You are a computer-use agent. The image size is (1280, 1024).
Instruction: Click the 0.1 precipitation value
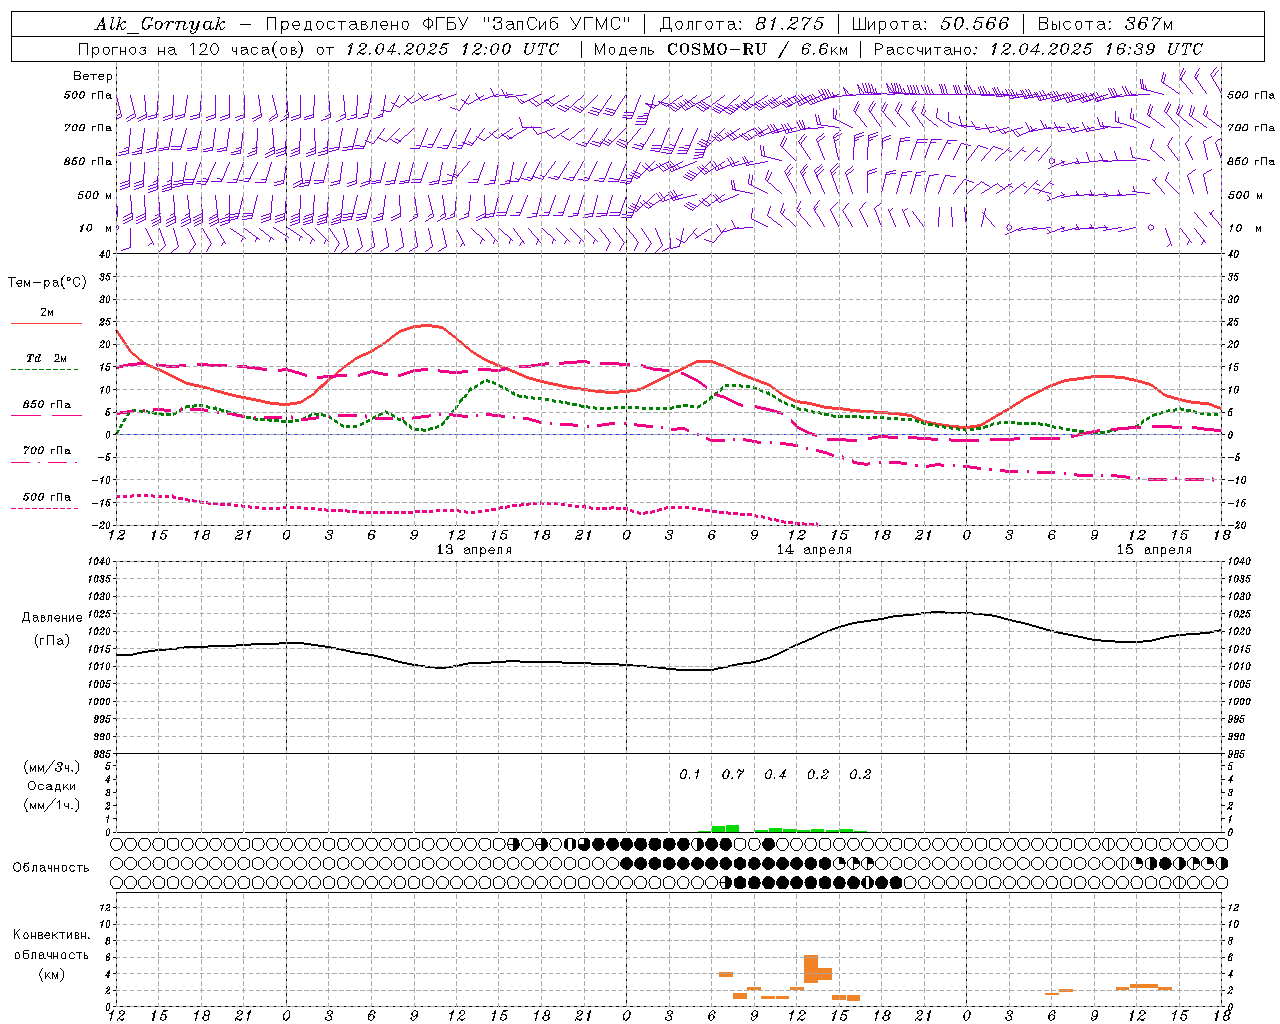690,774
